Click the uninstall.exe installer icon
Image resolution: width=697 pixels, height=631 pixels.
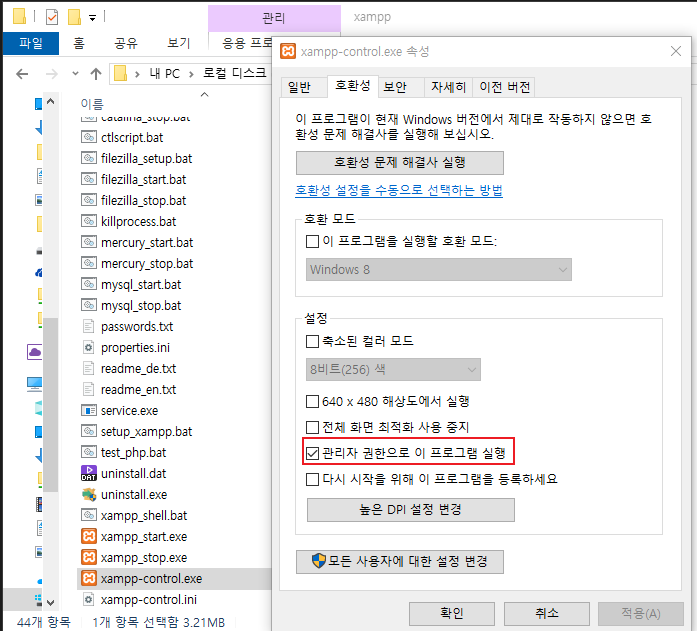(x=89, y=494)
